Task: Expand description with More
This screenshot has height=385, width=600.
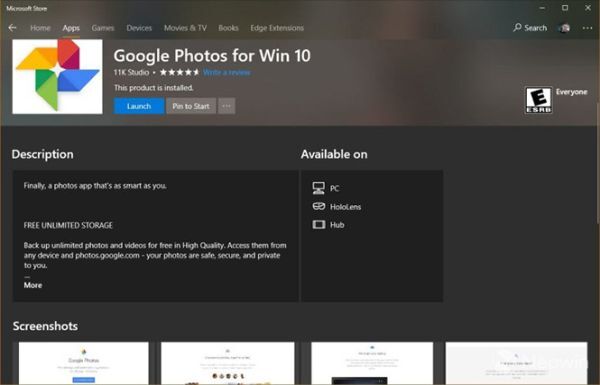Action: (x=33, y=285)
